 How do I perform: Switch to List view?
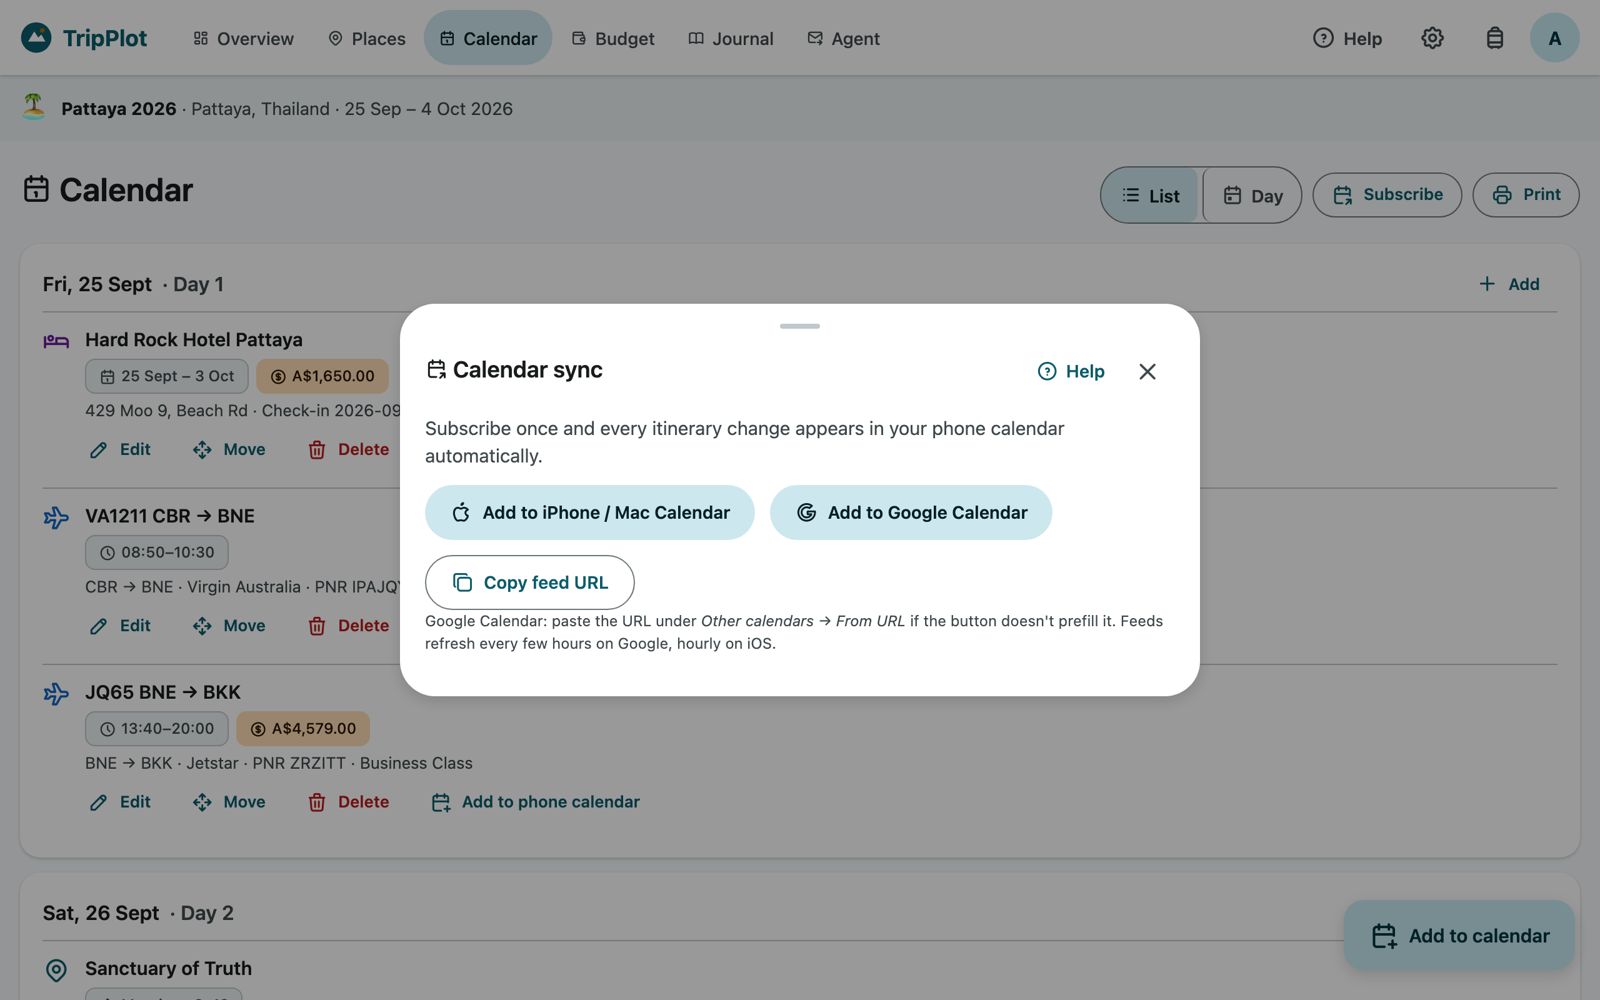[1151, 195]
